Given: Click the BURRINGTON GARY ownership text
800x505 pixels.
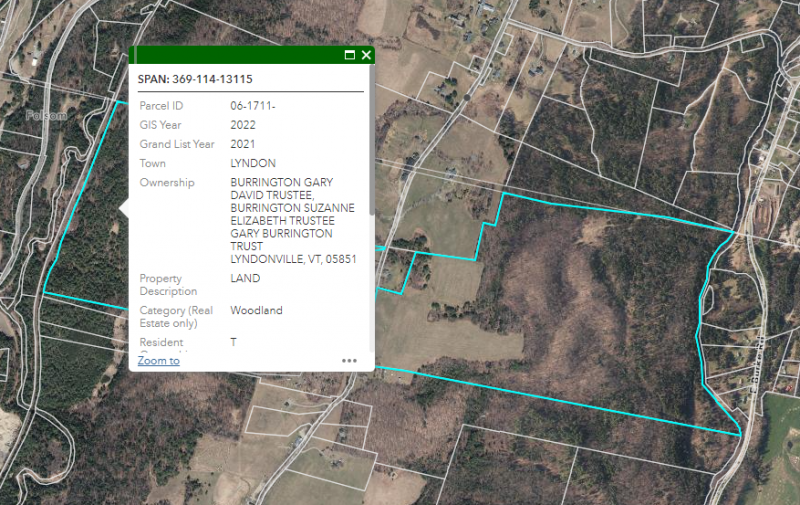Looking at the screenshot, I should coord(281,182).
